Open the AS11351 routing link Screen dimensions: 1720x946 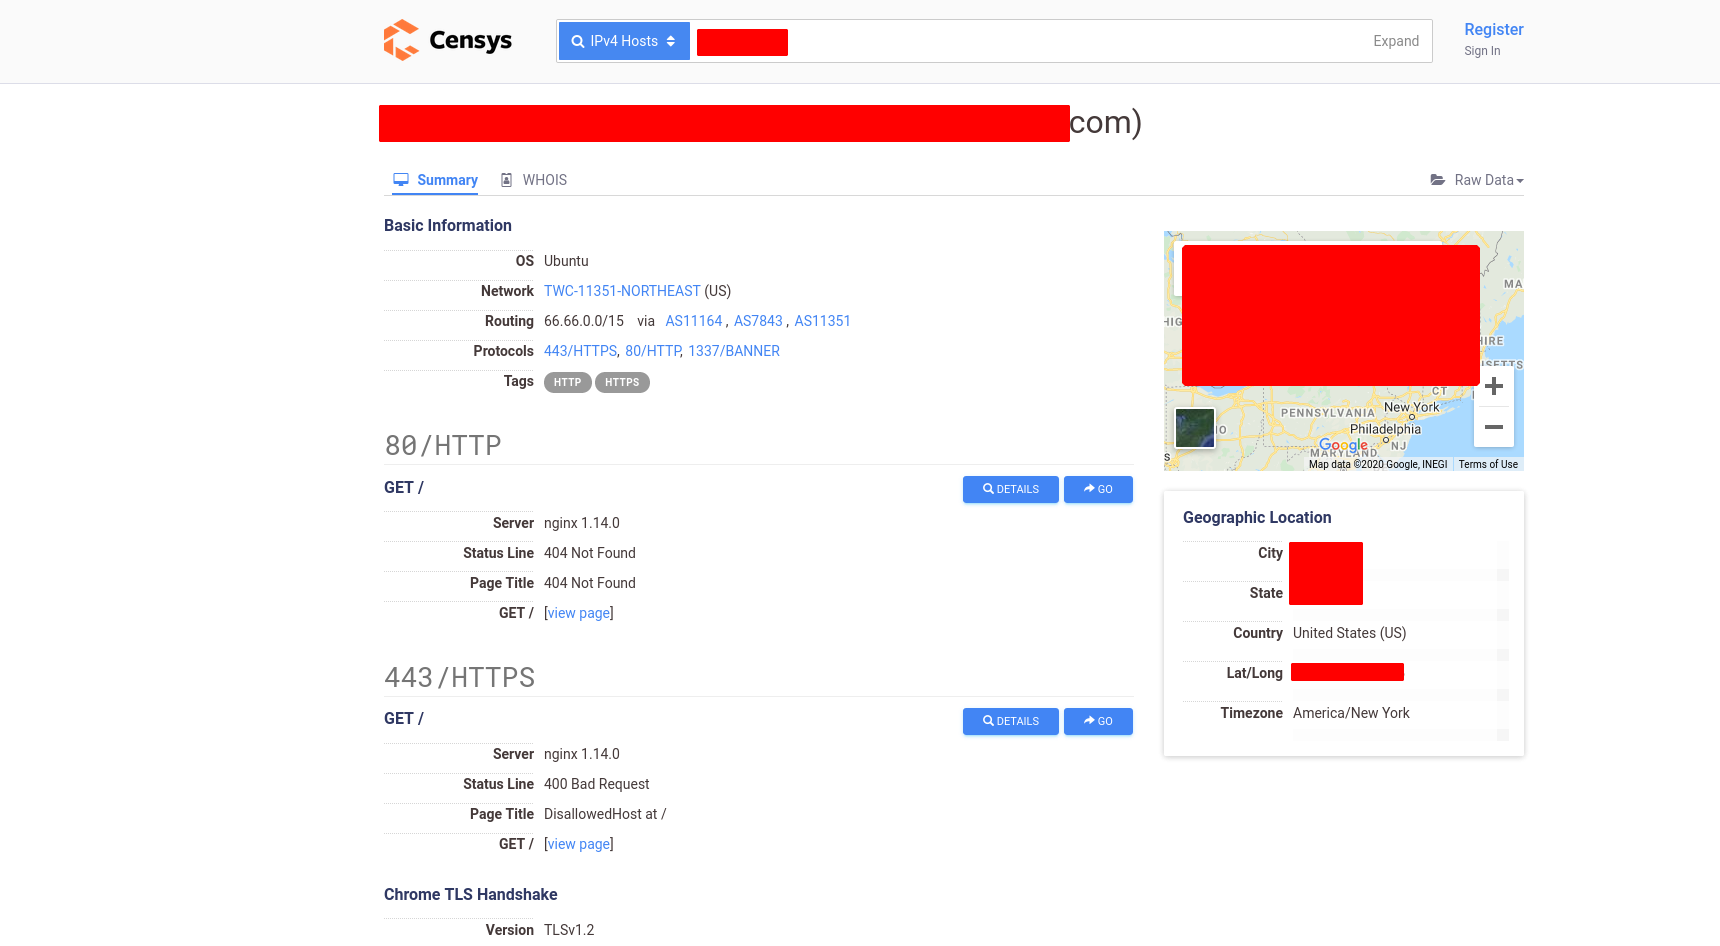[x=822, y=321]
